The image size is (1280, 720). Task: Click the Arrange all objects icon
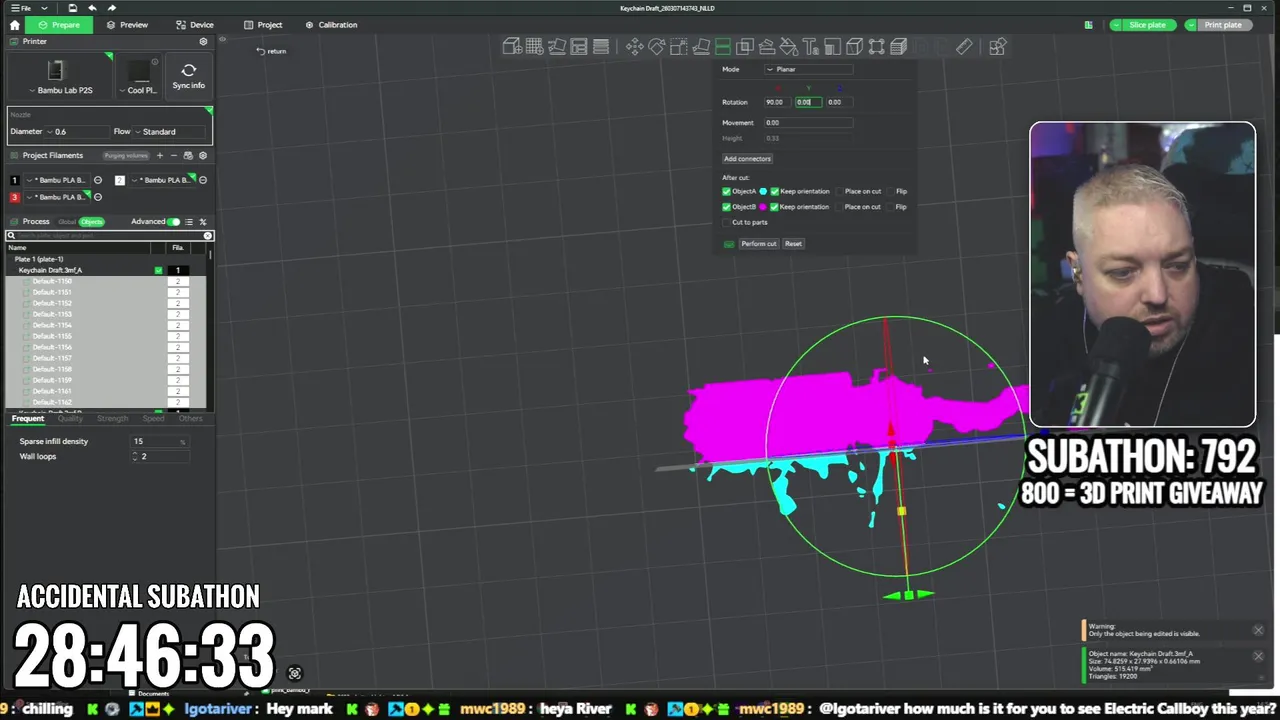tap(579, 47)
